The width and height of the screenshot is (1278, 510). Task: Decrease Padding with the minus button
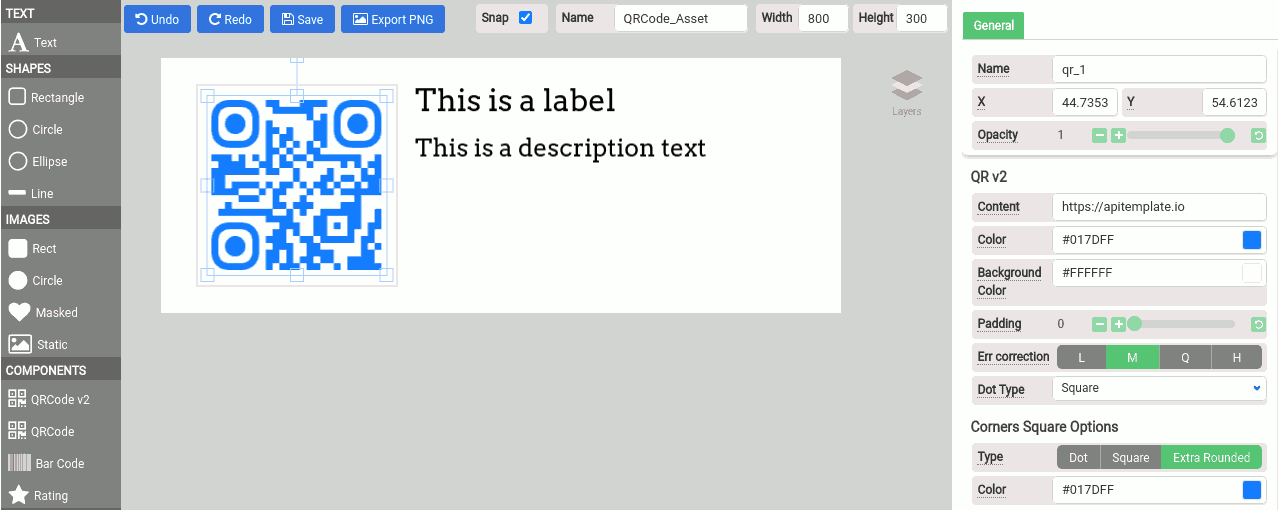pyautogui.click(x=1099, y=324)
